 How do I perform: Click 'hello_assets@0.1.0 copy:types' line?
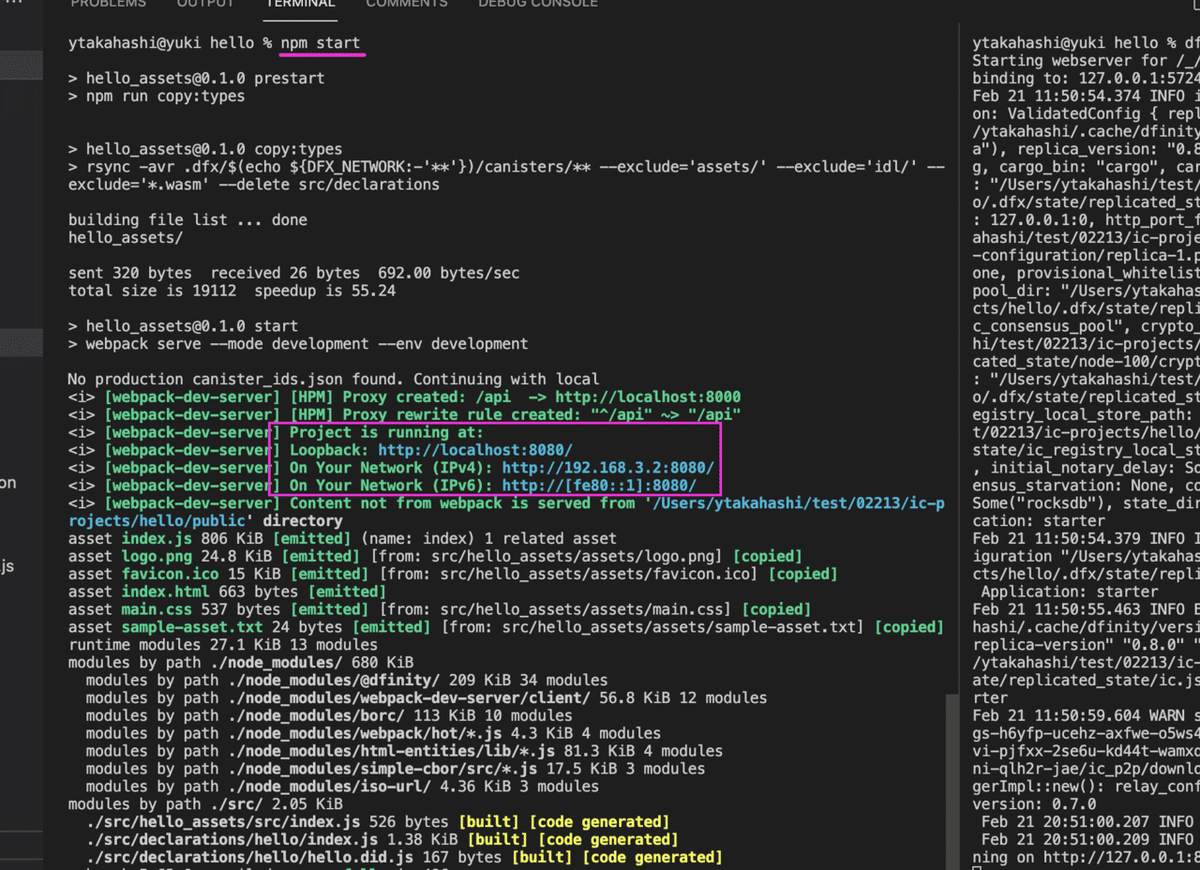pyautogui.click(x=205, y=149)
